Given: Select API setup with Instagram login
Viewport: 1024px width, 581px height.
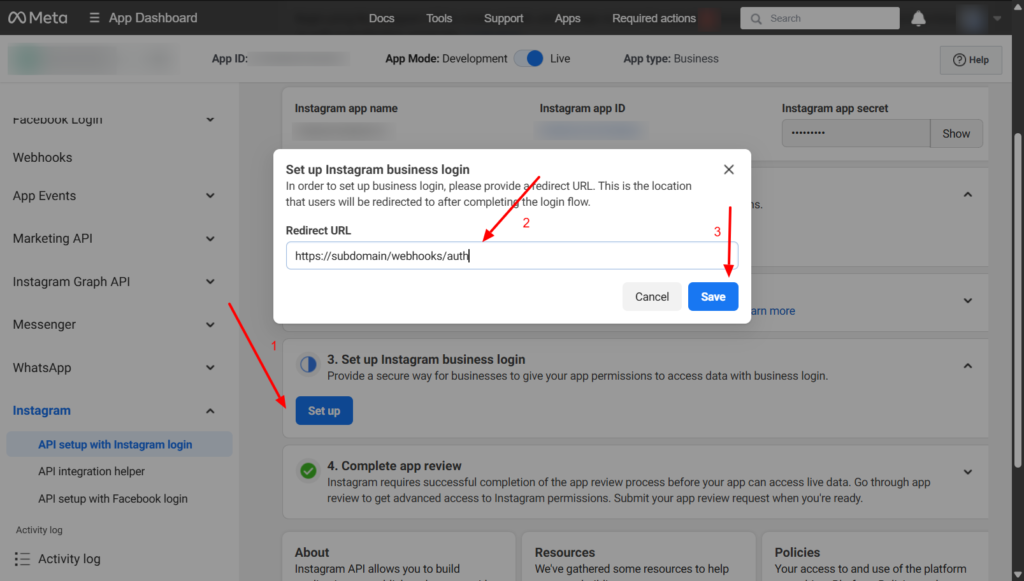Looking at the screenshot, I should (x=120, y=445).
